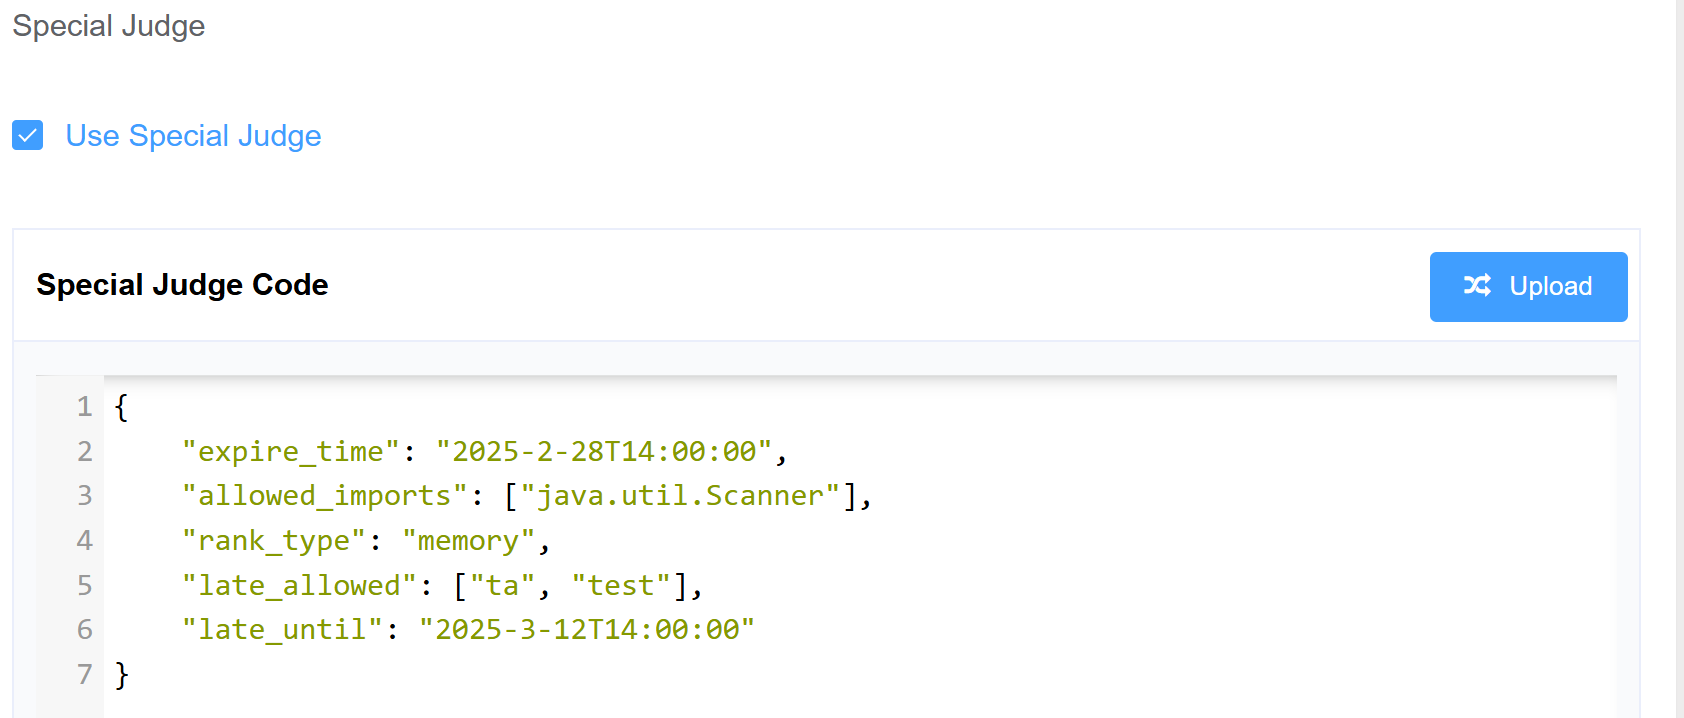
Task: Click the Special Judge Code heading
Action: [x=182, y=285]
